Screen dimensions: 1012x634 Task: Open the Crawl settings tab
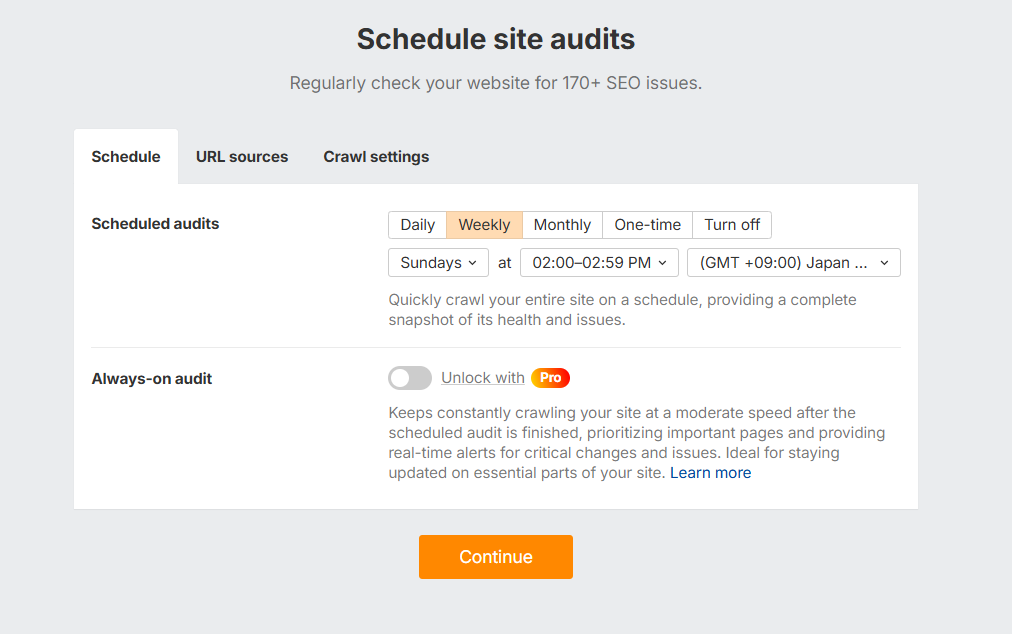tap(376, 157)
